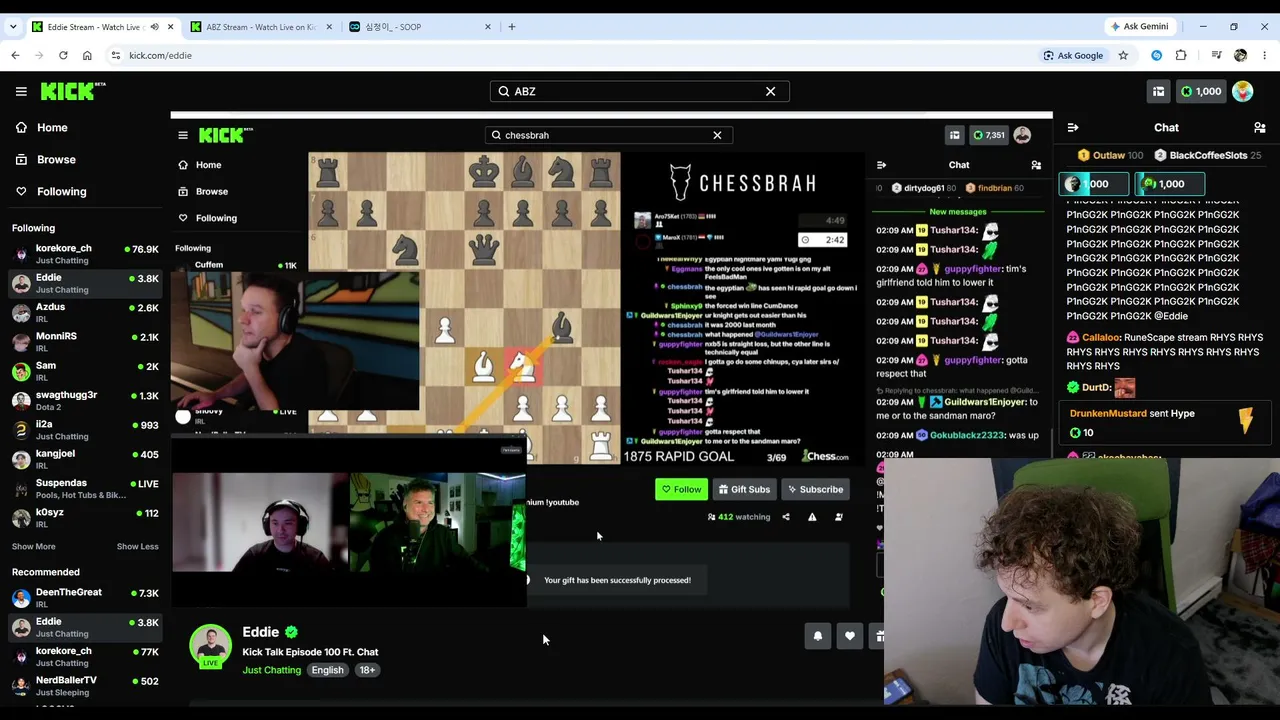Open the Kick shop chest icon
Viewport: 1280px width, 720px height.
pyautogui.click(x=1158, y=91)
